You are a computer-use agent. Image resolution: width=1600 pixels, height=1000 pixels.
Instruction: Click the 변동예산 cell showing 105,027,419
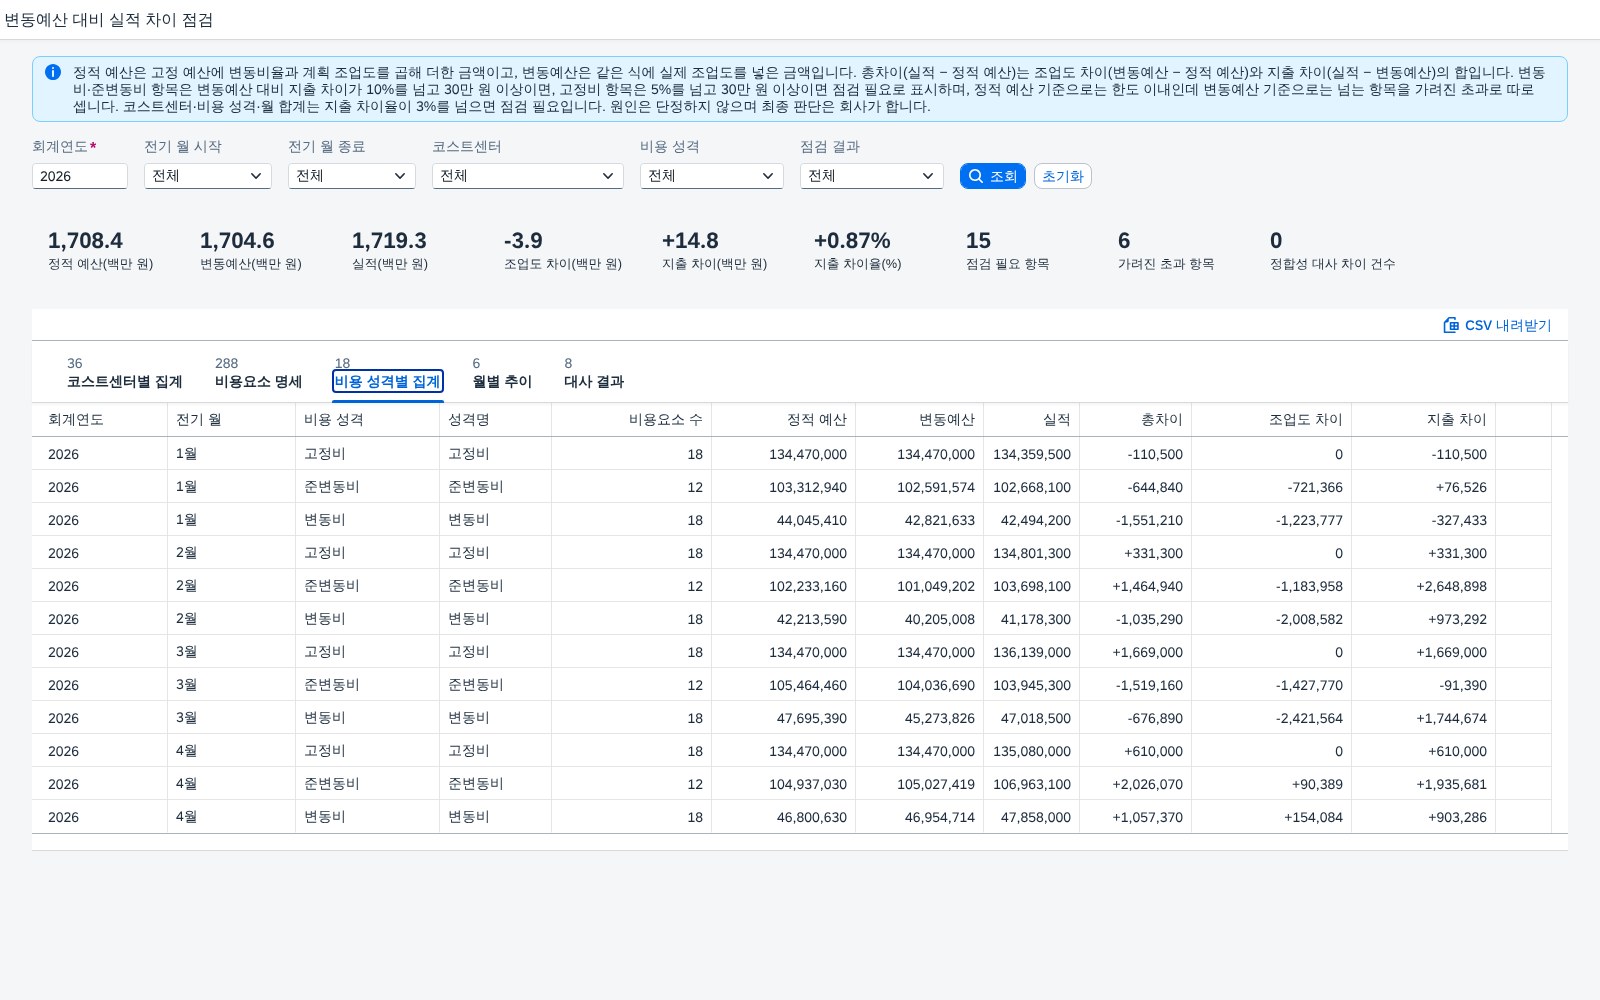pyautogui.click(x=920, y=784)
